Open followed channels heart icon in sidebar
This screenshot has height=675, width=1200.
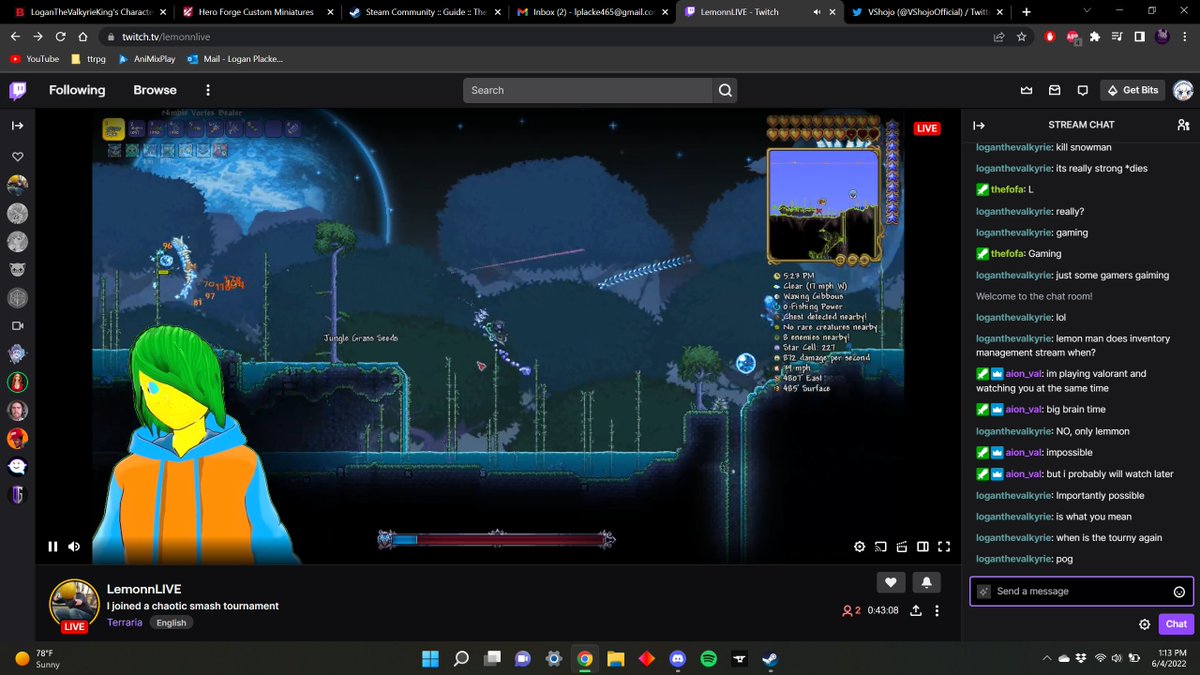(x=17, y=157)
